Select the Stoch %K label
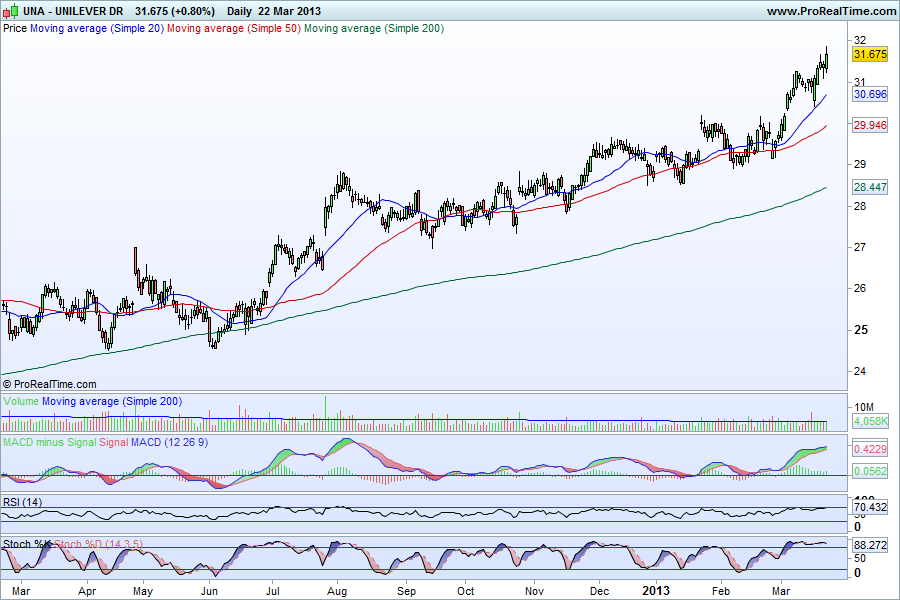 27,544
